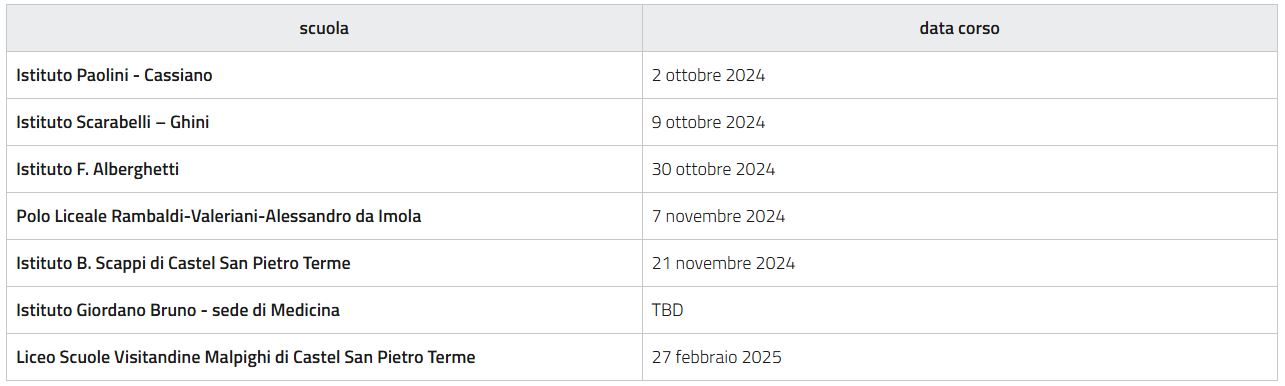The height and width of the screenshot is (386, 1285).
Task: Click the date 30 ottobre 2024
Action: click(713, 169)
